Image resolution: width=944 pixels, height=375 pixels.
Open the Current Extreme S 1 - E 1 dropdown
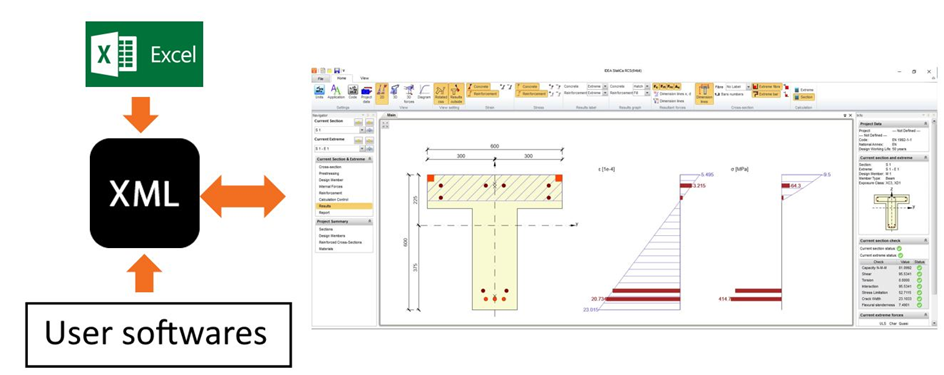(340, 148)
